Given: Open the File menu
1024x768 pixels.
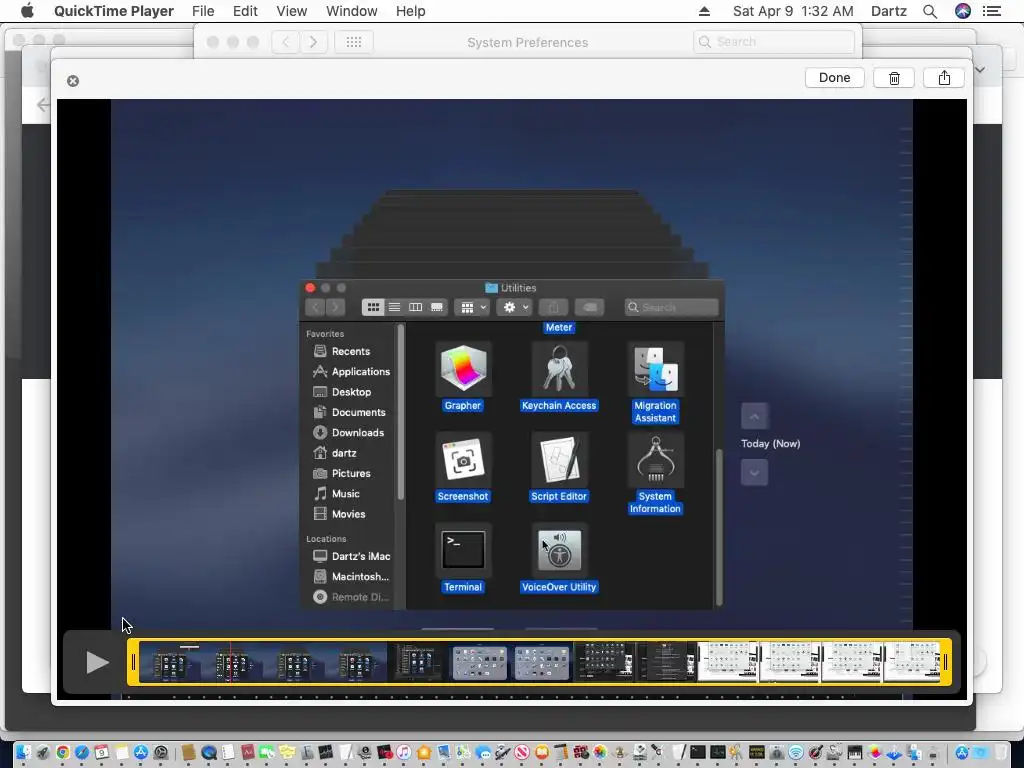Looking at the screenshot, I should [x=203, y=11].
